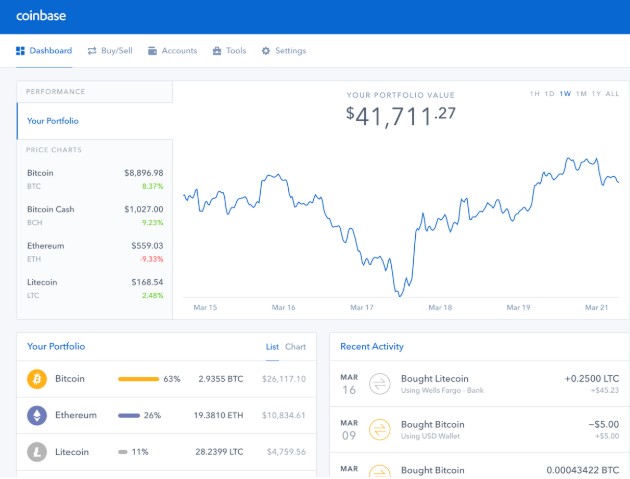Screen dimensions: 630x479
Task: Open the Accounts tab
Action: tap(172, 51)
